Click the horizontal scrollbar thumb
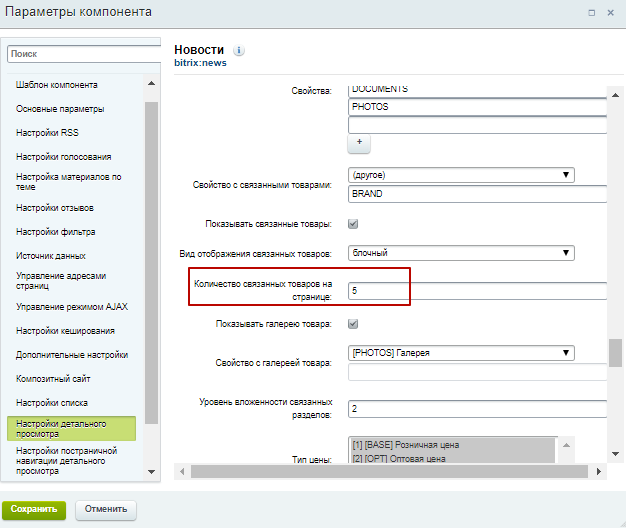Image resolution: width=626 pixels, height=528 pixels. (x=389, y=471)
